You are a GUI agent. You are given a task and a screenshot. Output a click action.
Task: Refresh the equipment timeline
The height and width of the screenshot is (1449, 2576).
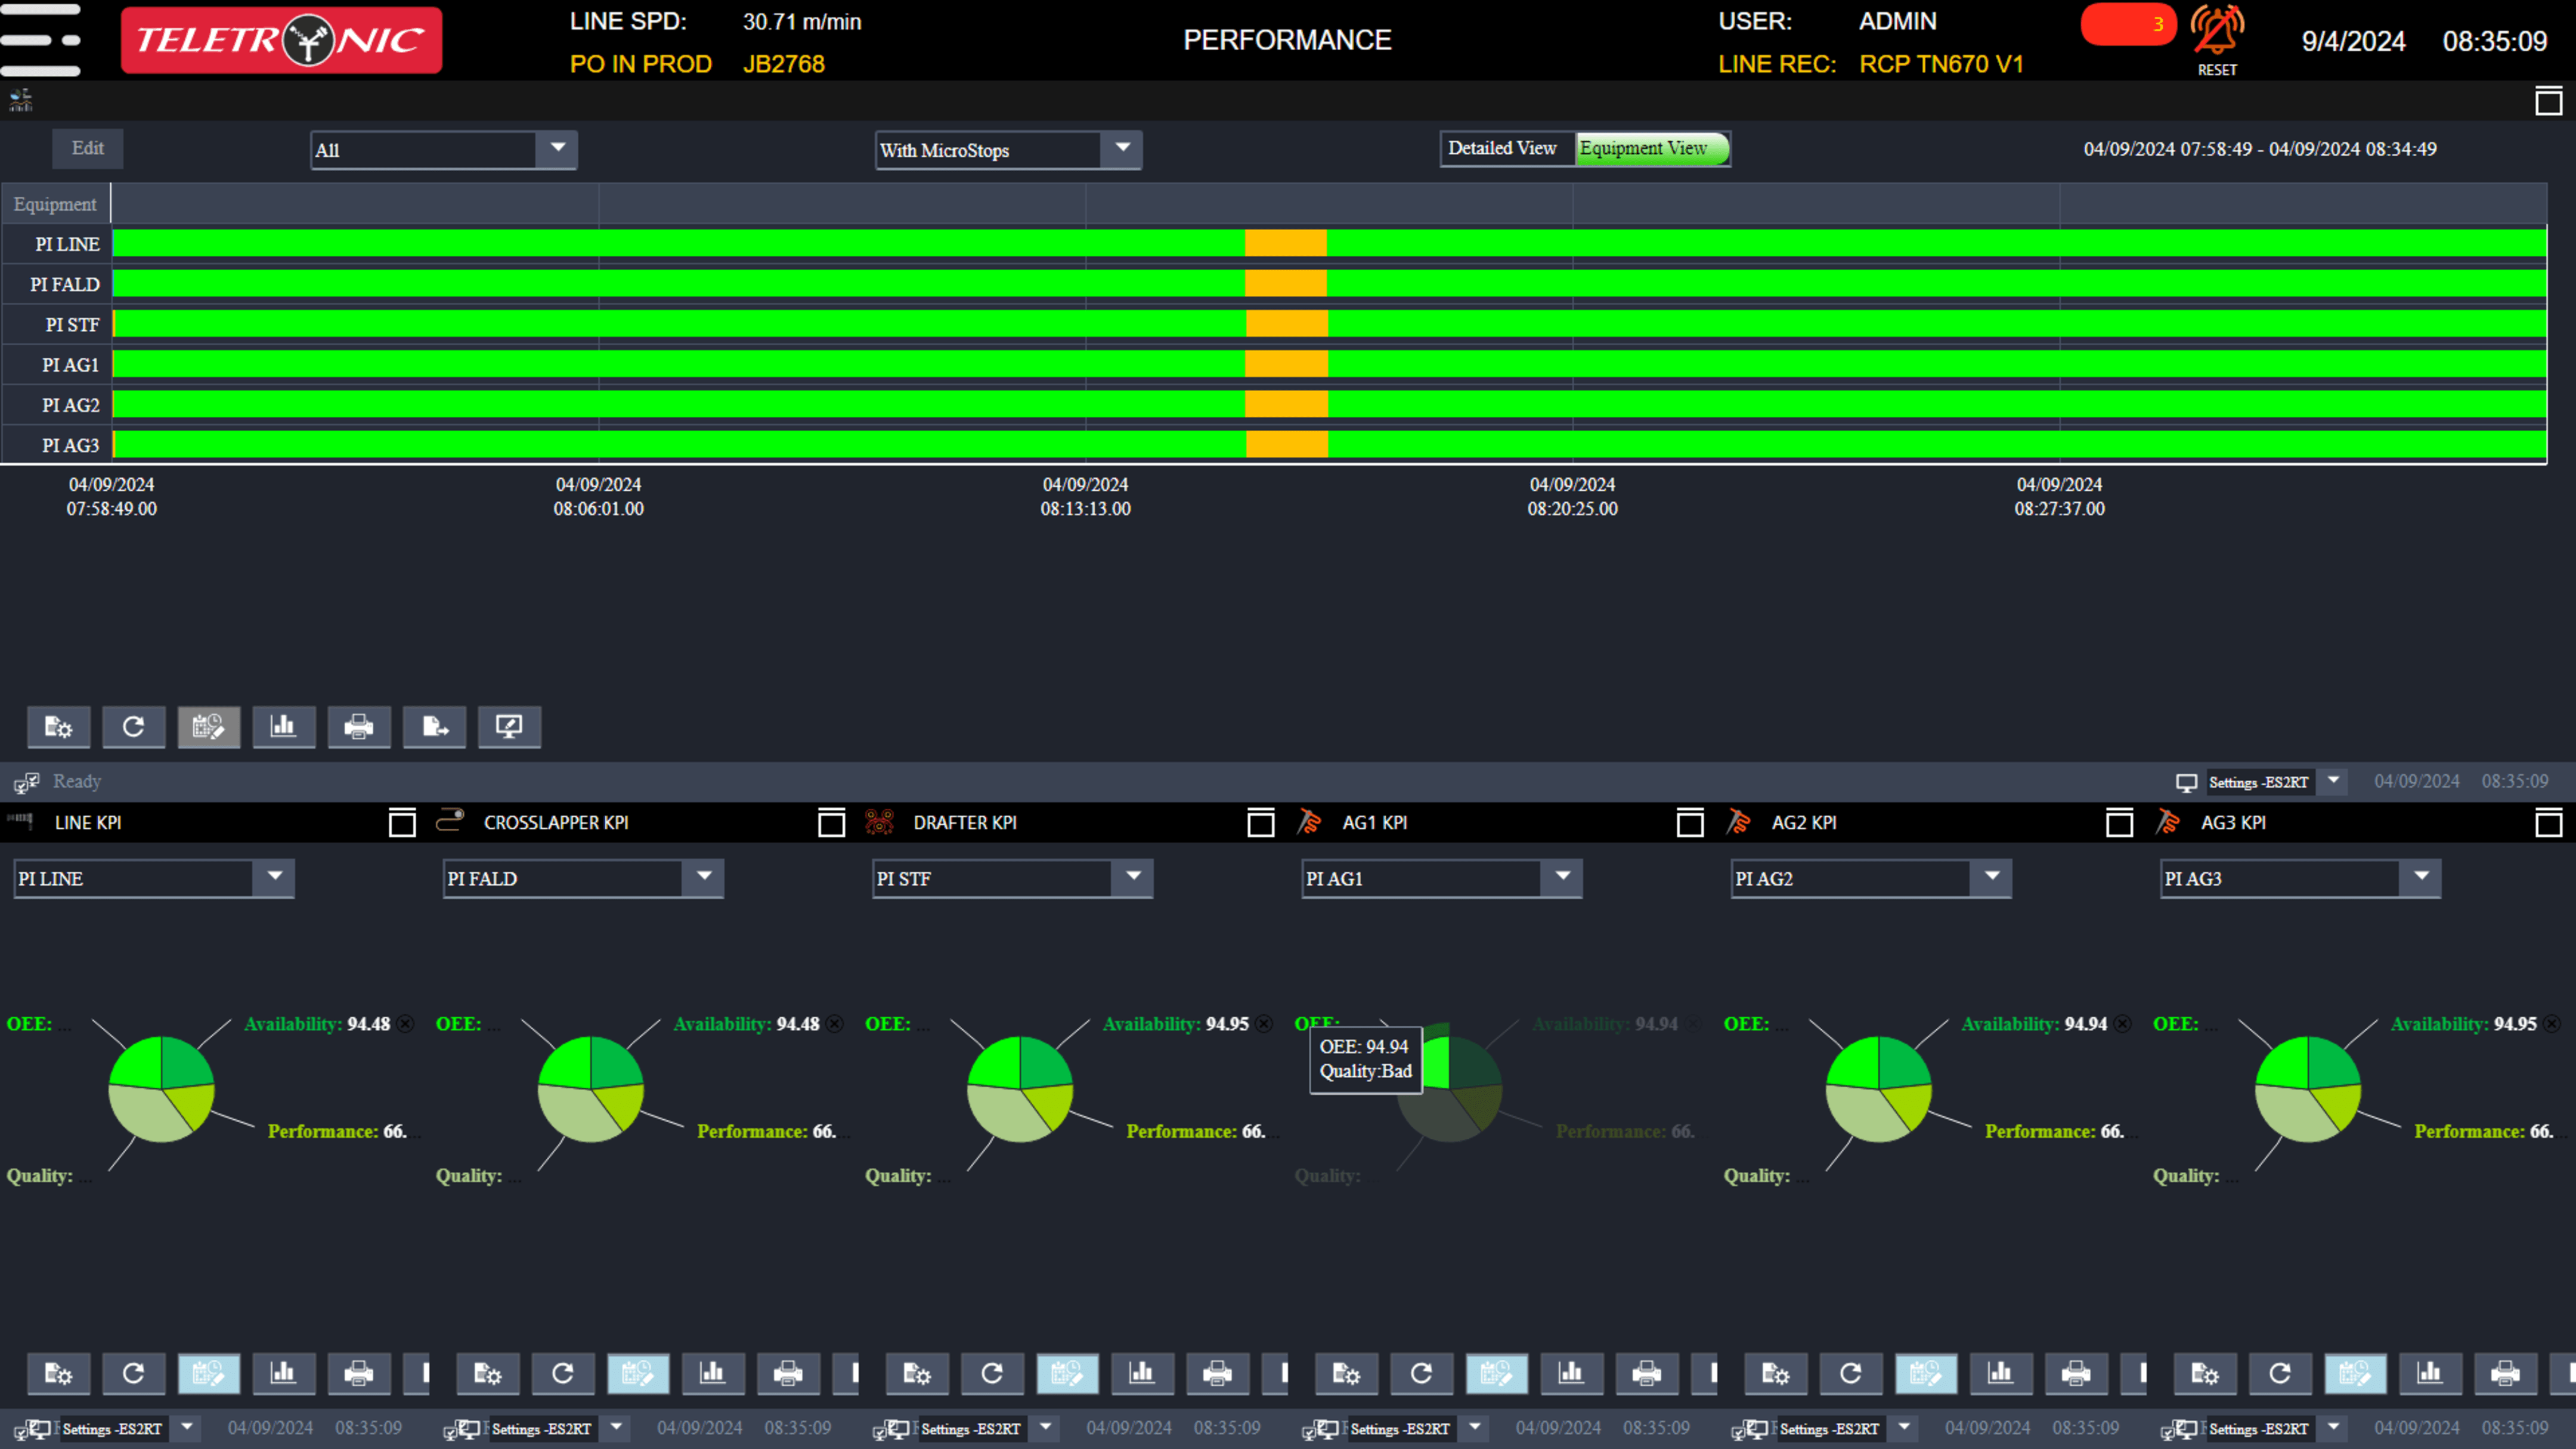click(134, 727)
